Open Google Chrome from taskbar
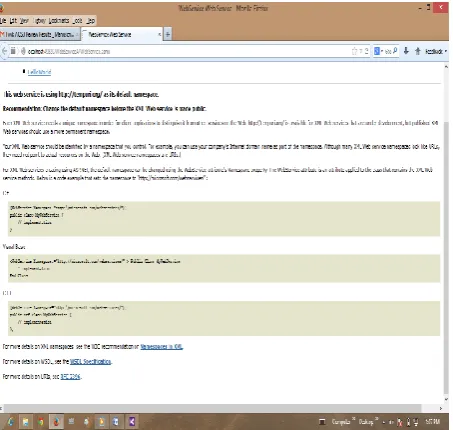This screenshot has height=430, width=453. coord(41,422)
